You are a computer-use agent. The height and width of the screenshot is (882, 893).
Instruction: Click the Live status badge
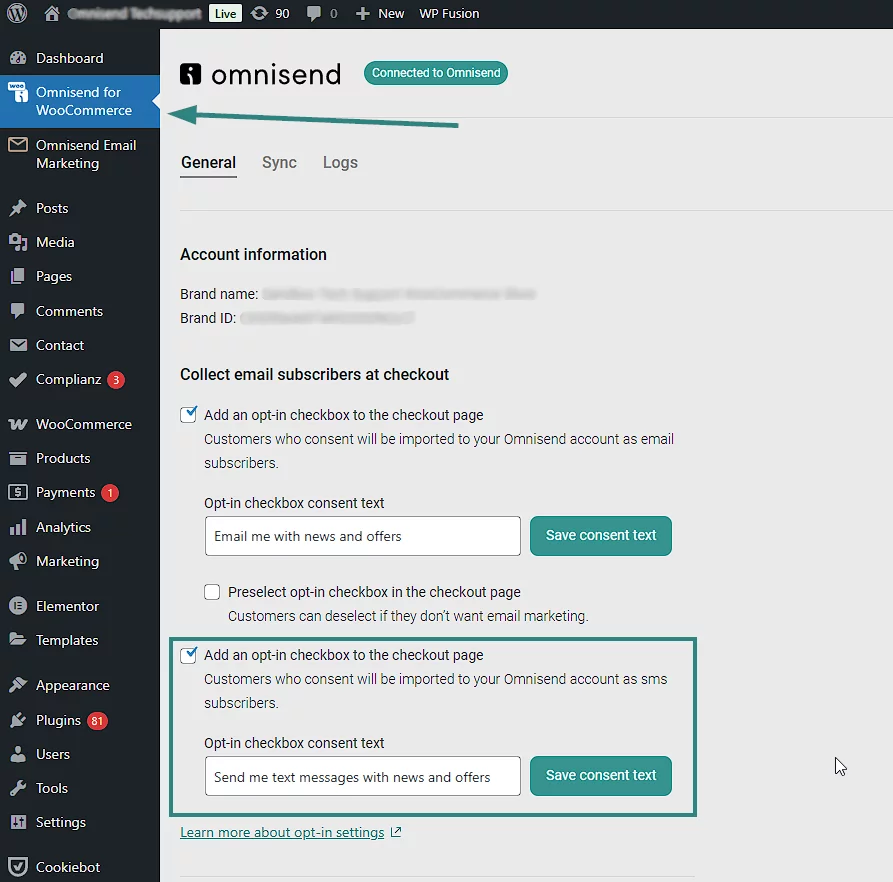pos(226,14)
